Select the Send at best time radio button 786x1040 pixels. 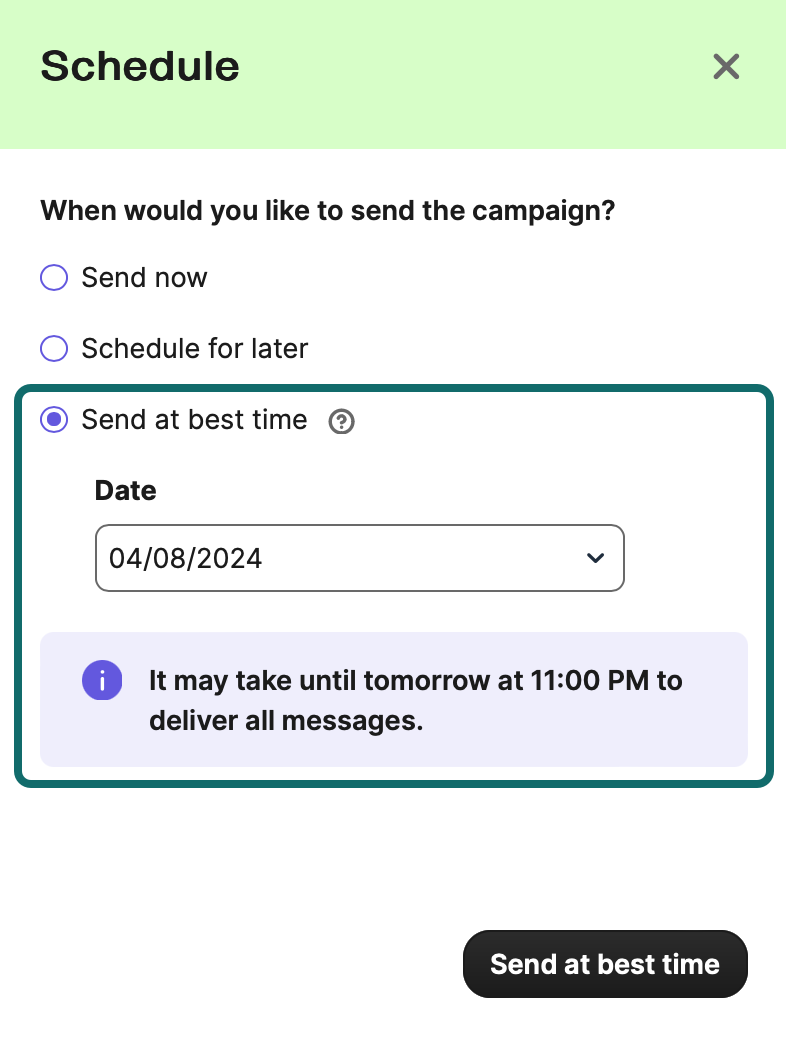coord(54,420)
